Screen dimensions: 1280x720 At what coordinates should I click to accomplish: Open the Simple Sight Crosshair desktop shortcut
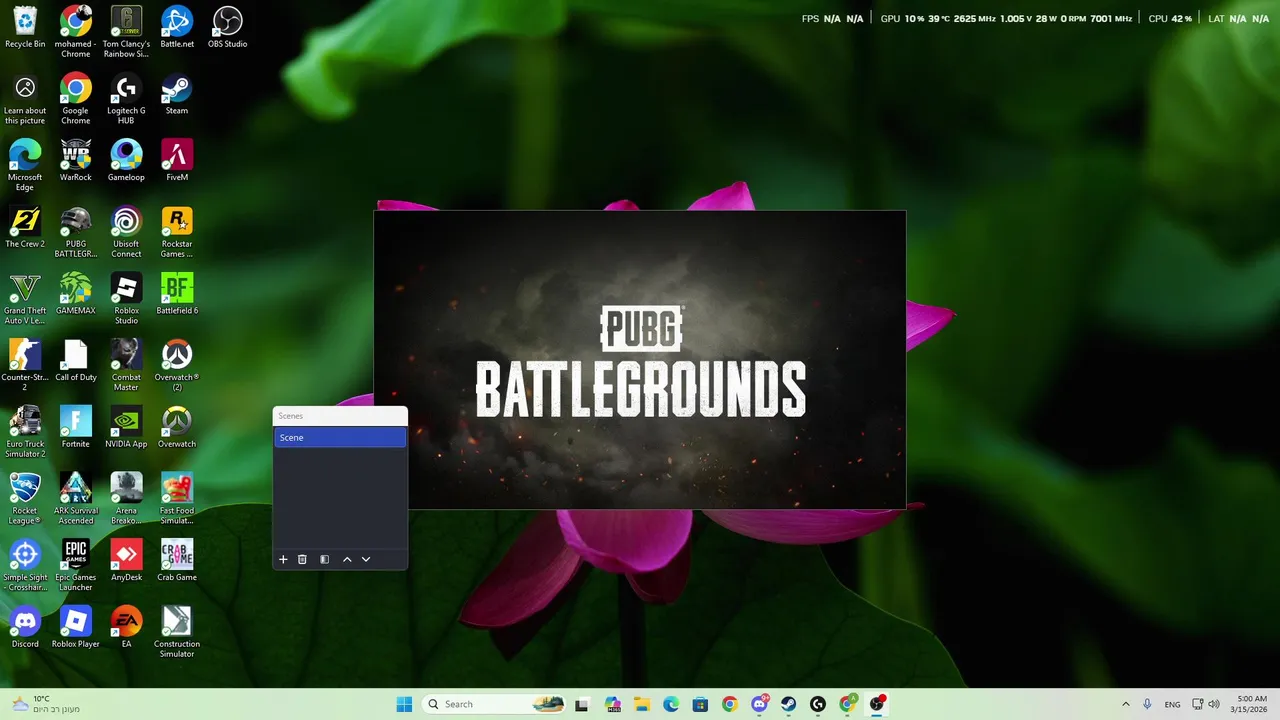coord(25,565)
